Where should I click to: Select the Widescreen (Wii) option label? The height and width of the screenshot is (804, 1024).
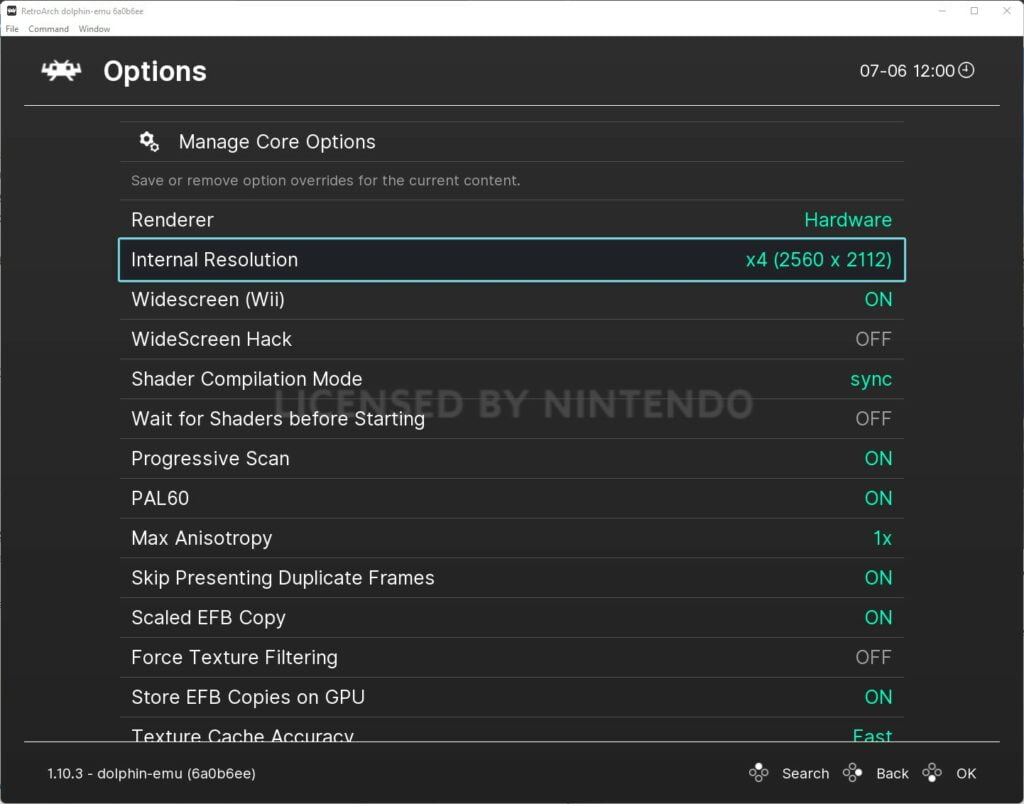point(208,300)
